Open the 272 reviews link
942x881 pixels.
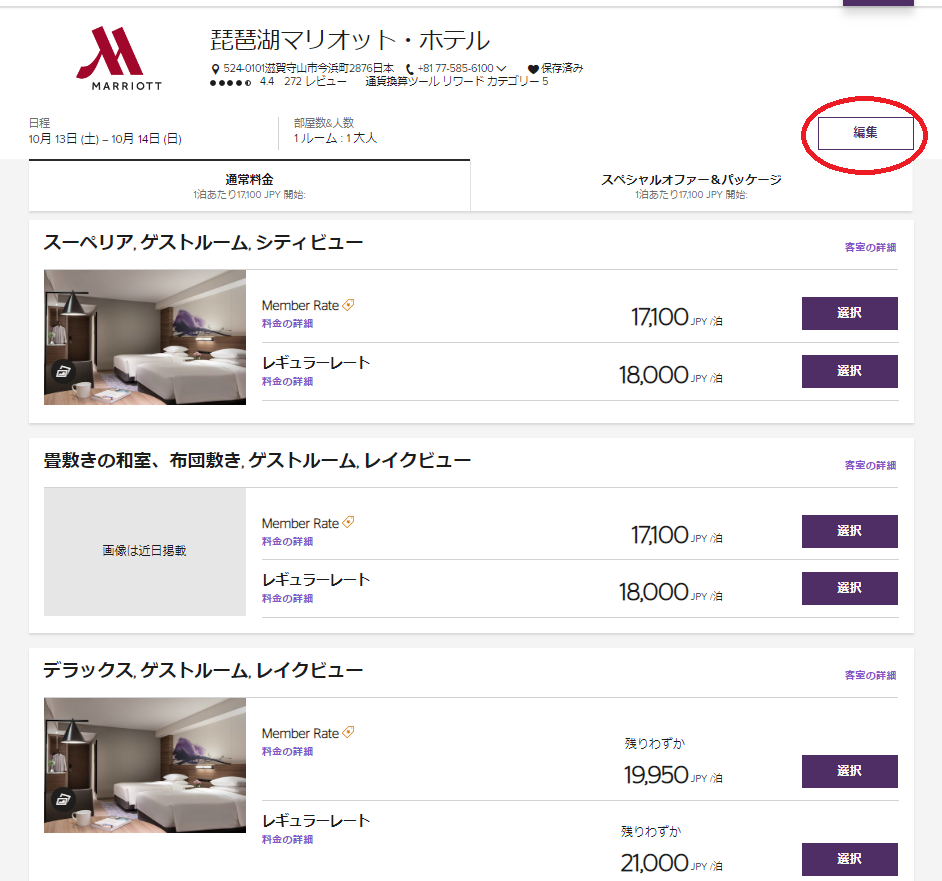click(x=315, y=81)
